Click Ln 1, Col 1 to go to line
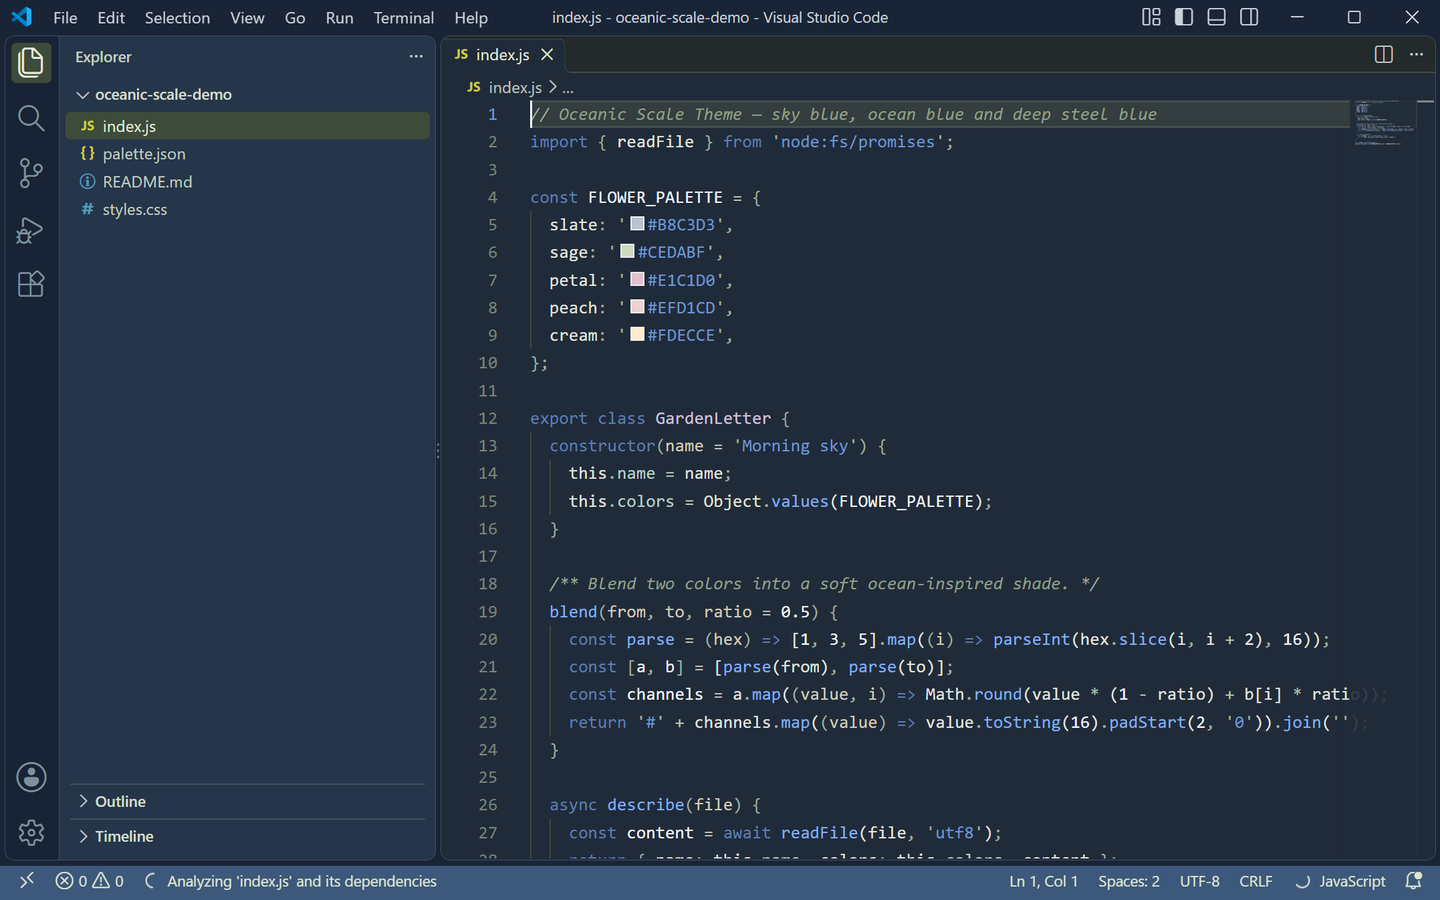This screenshot has width=1440, height=900. (x=1043, y=881)
